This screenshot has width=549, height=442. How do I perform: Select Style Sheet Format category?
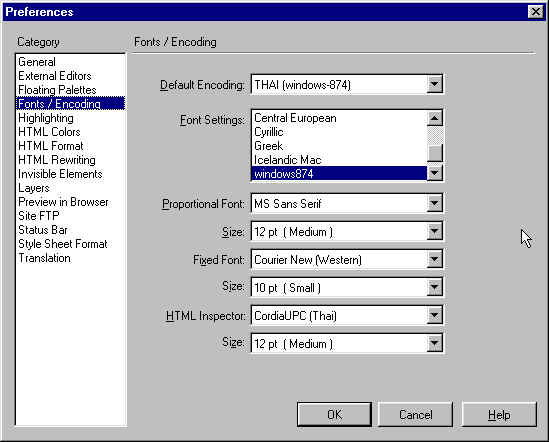point(70,244)
